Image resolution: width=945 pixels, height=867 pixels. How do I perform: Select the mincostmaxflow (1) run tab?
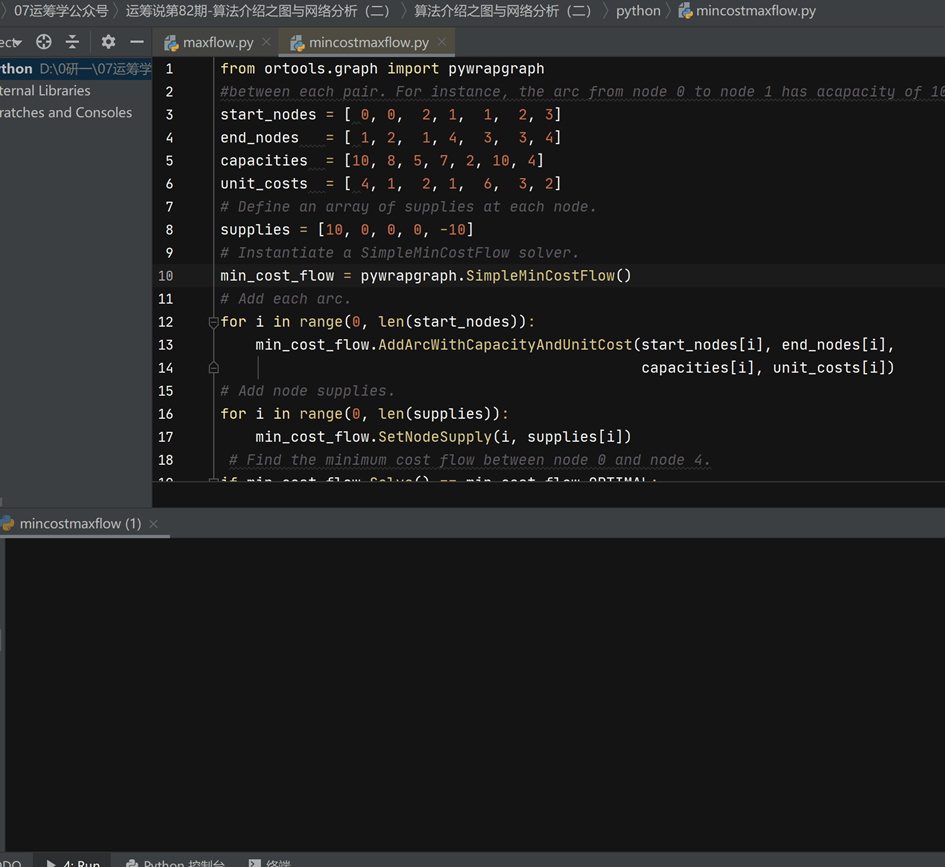tap(80, 524)
